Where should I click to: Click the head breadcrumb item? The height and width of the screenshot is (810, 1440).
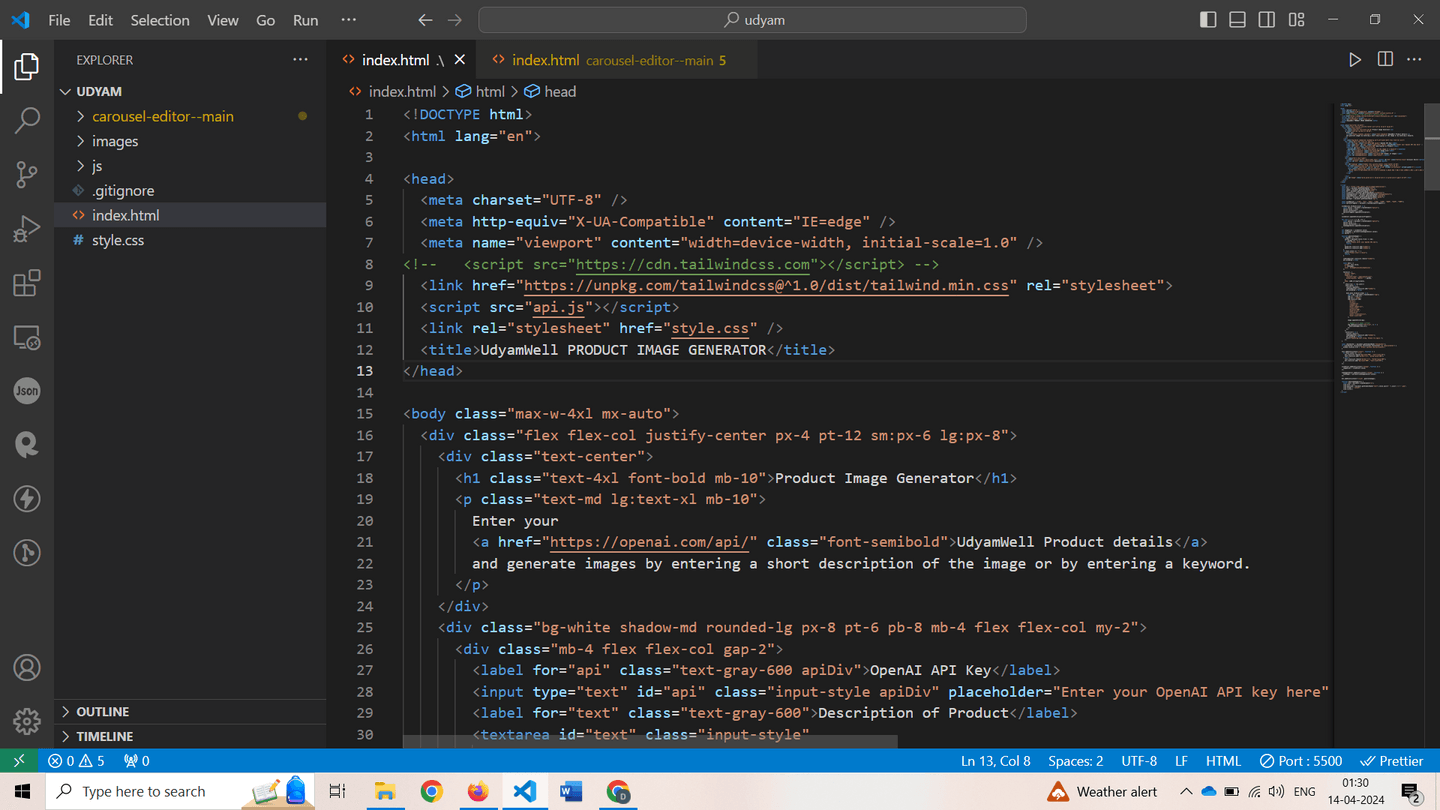[550, 91]
